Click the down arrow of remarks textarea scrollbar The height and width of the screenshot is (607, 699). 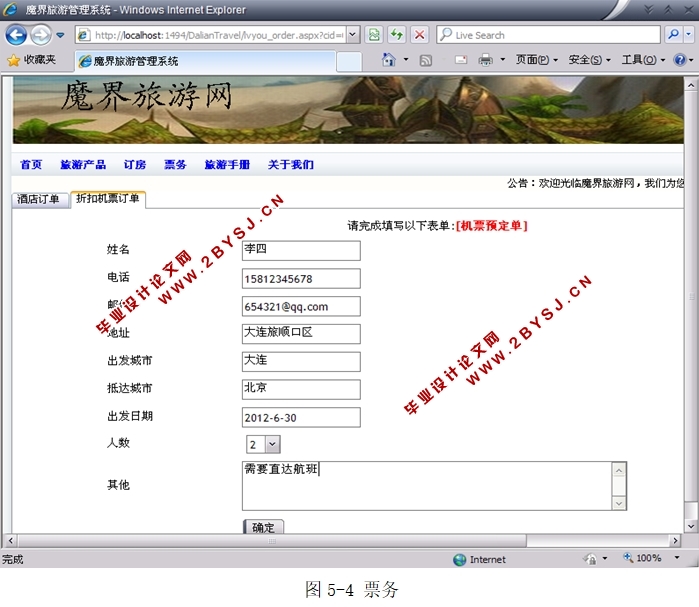pyautogui.click(x=619, y=503)
